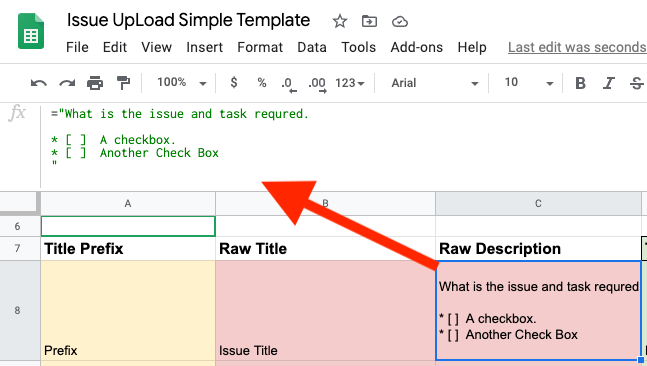Screen dimensions: 647x366
Task: Select the empty cell A6
Action: (128, 226)
